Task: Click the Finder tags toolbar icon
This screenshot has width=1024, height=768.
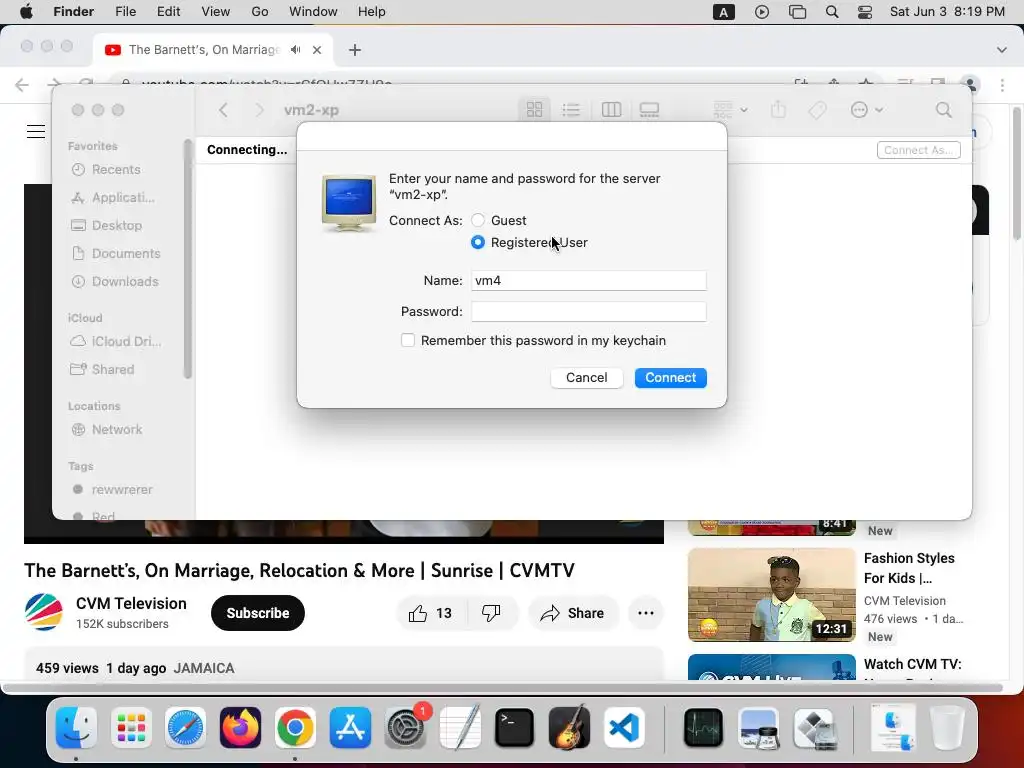Action: click(x=818, y=110)
